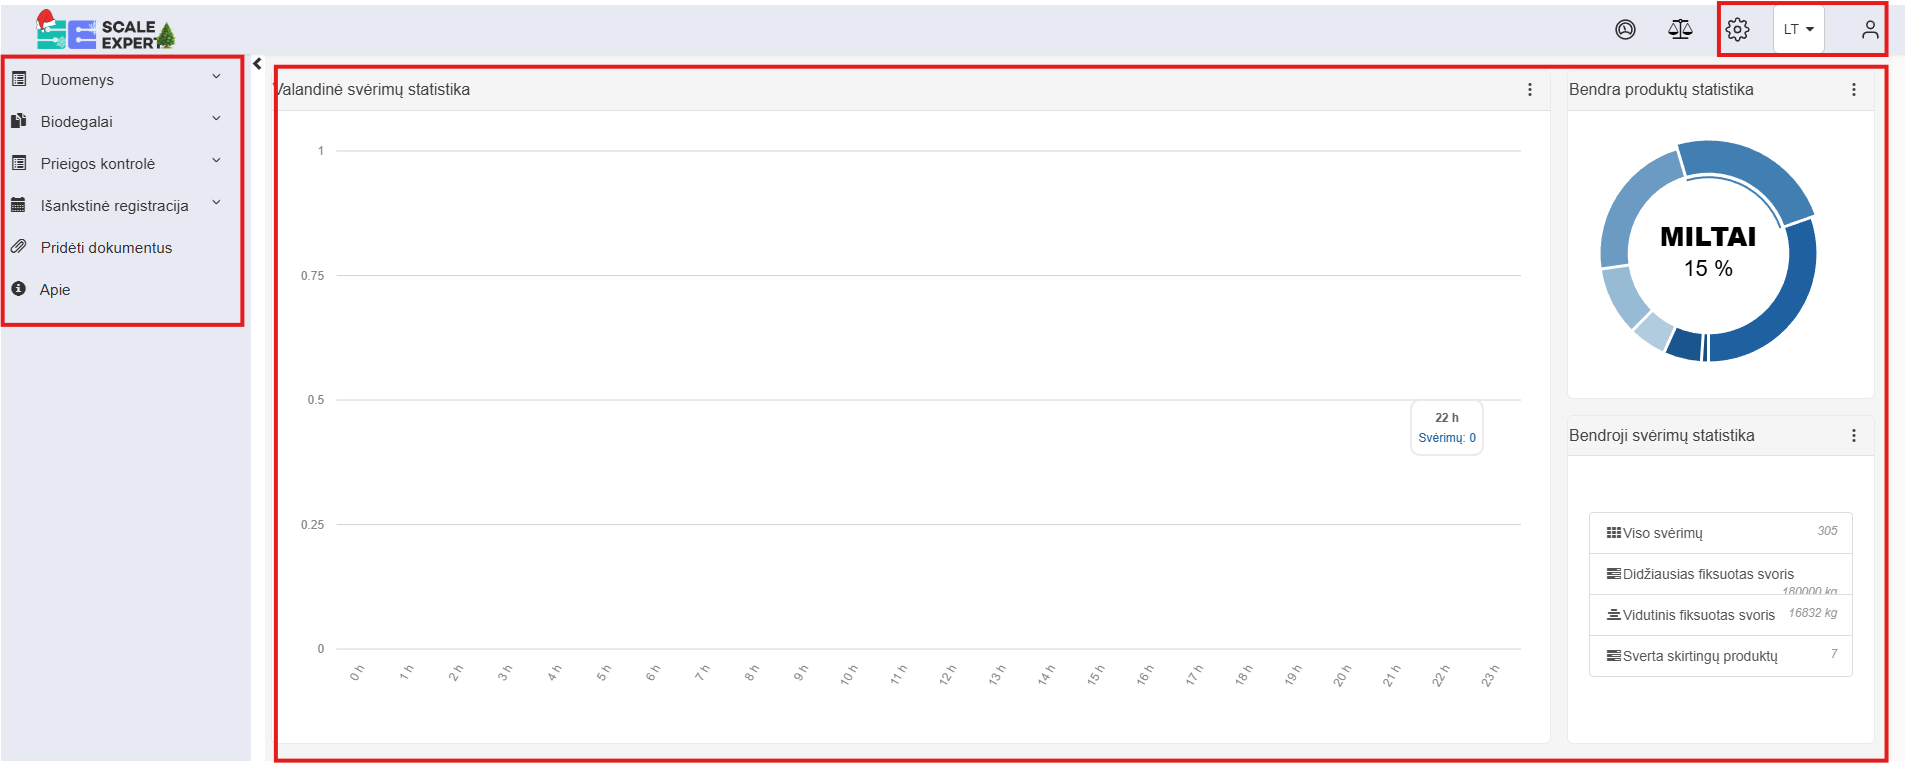The height and width of the screenshot is (763, 1905).
Task: Expand the Duomenys menu chevron
Action: point(216,77)
